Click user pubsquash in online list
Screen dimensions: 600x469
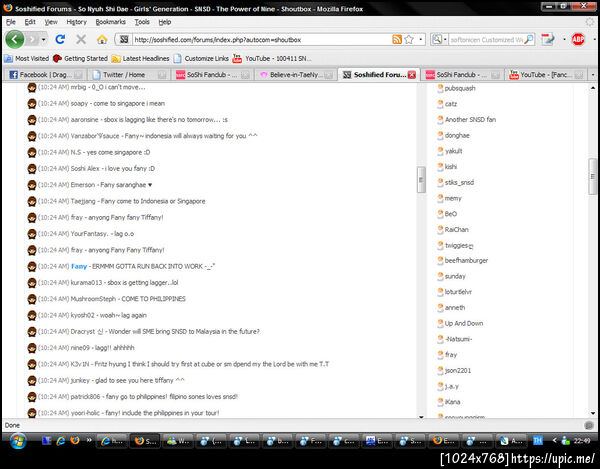point(460,88)
